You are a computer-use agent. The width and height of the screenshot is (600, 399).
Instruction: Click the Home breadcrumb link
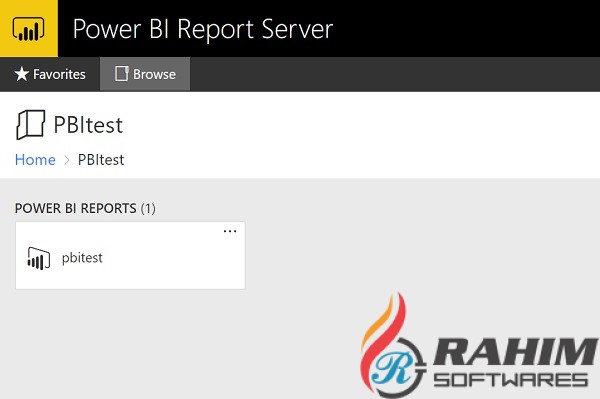[x=35, y=160]
